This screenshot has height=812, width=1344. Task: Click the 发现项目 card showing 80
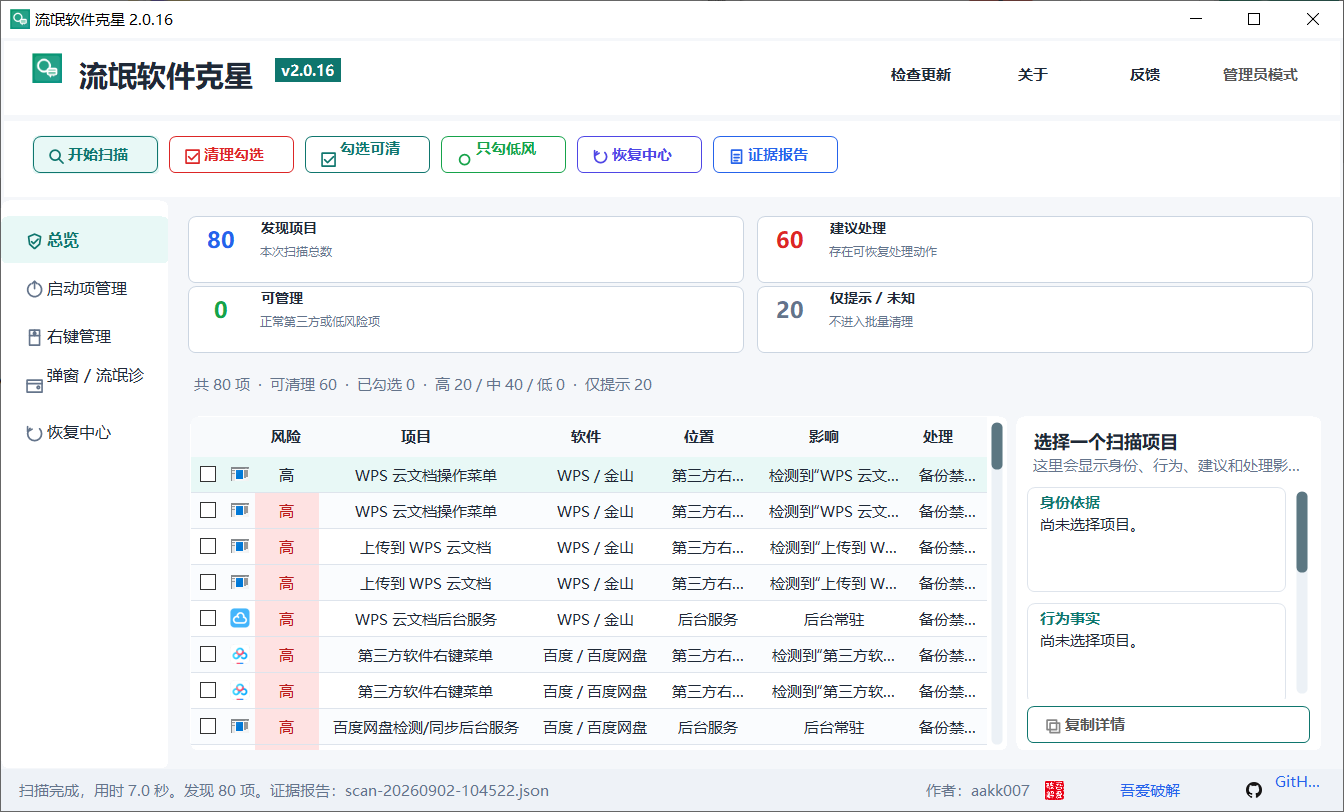pos(466,249)
